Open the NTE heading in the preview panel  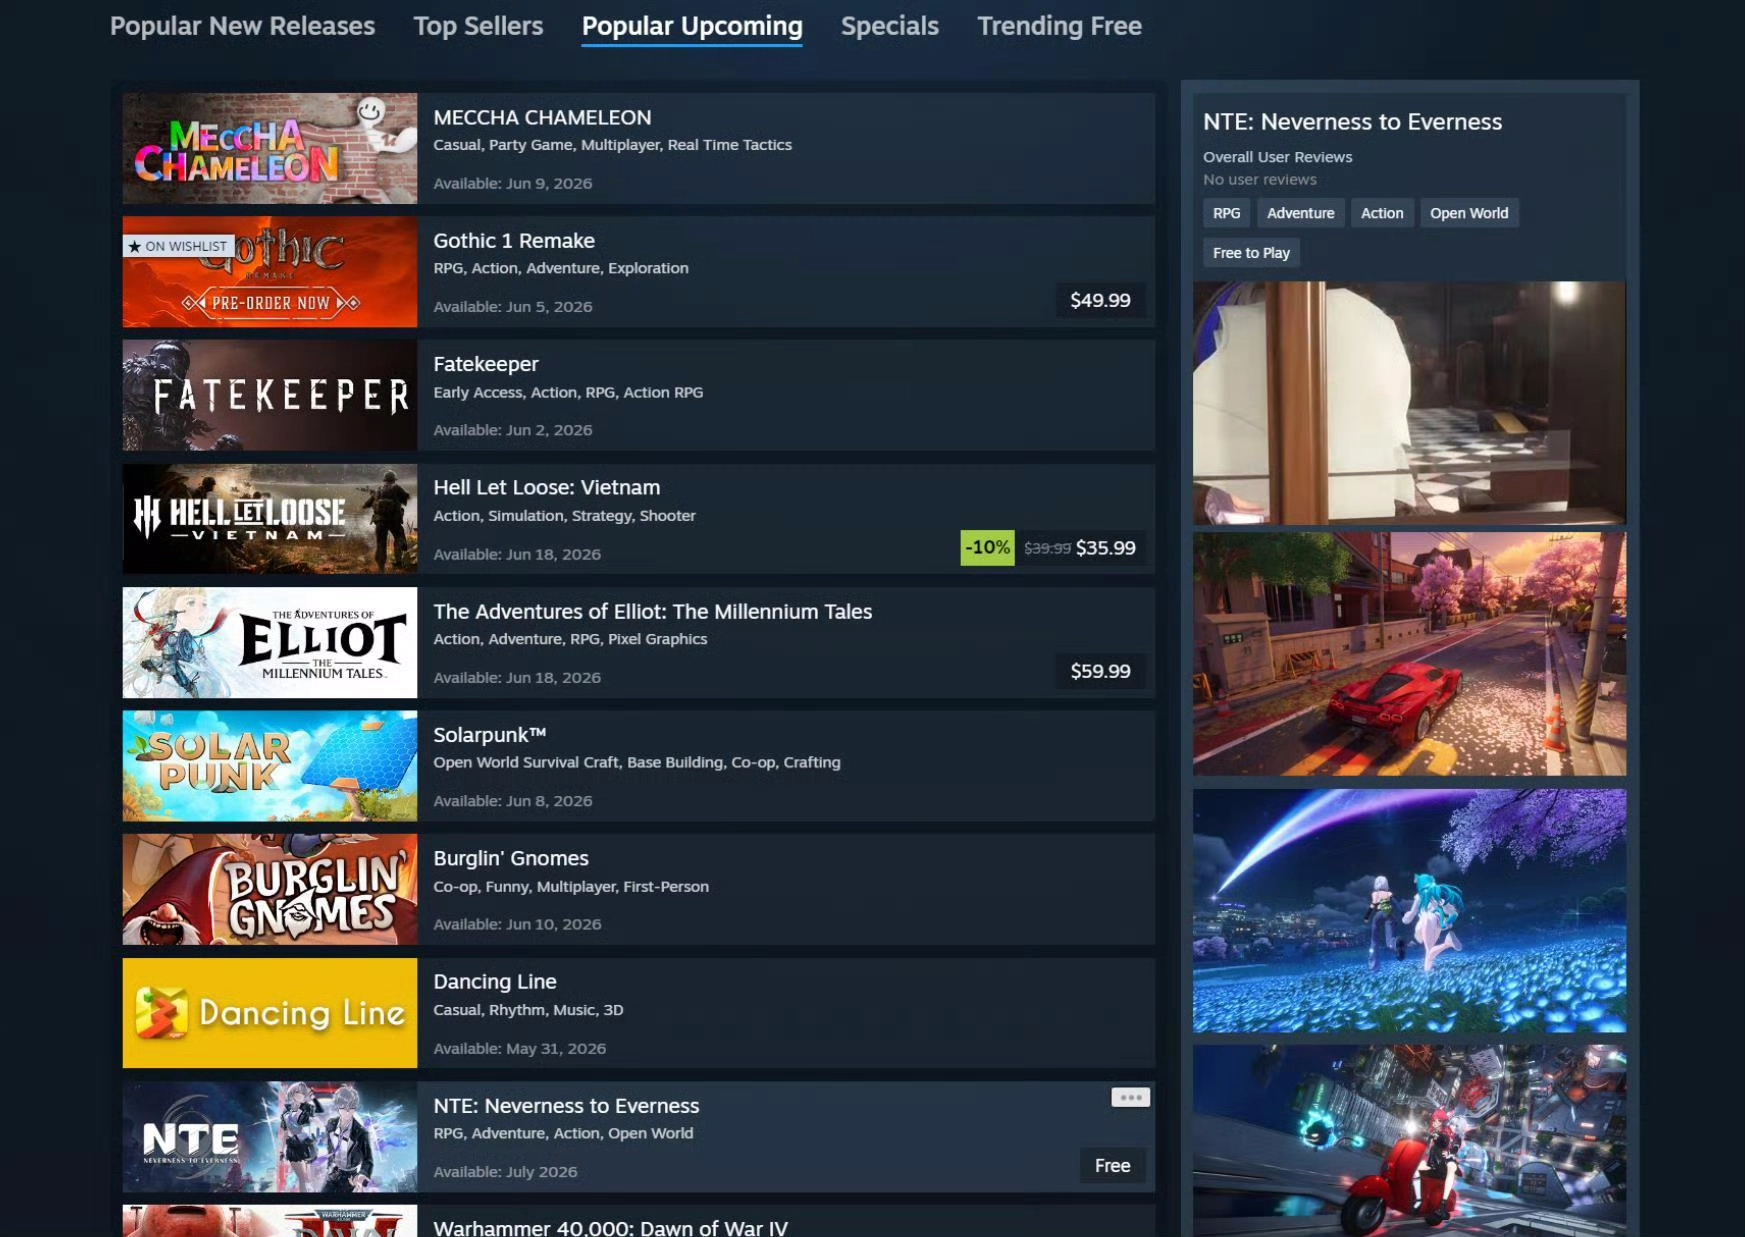pyautogui.click(x=1352, y=122)
